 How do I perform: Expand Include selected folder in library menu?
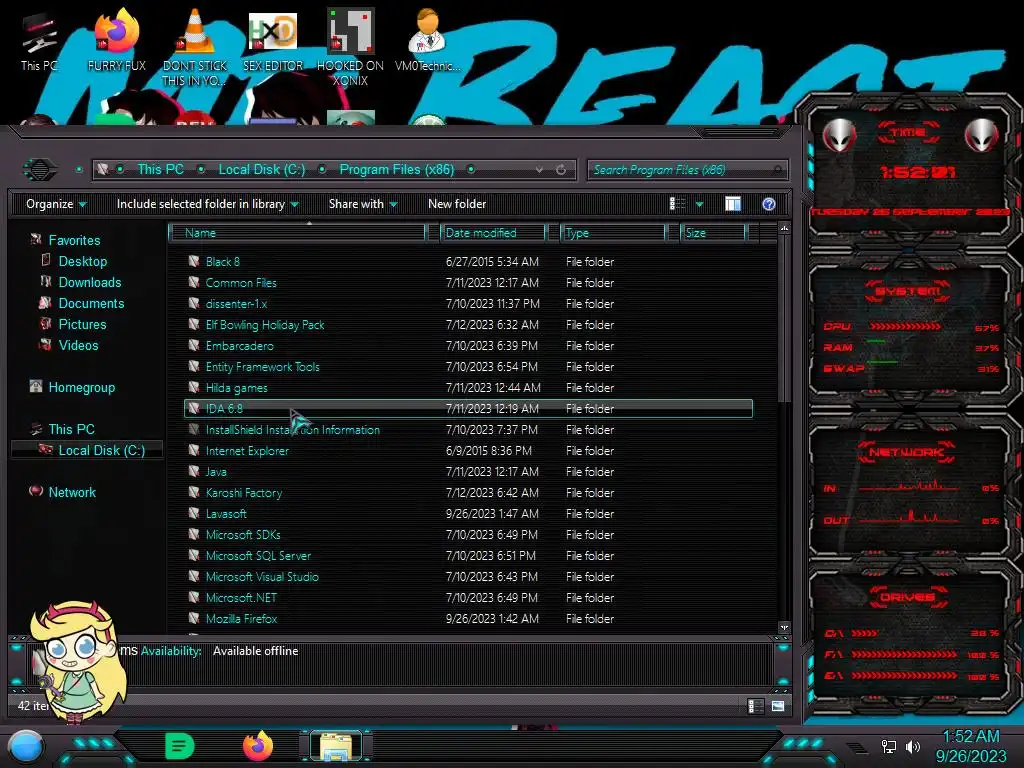207,204
